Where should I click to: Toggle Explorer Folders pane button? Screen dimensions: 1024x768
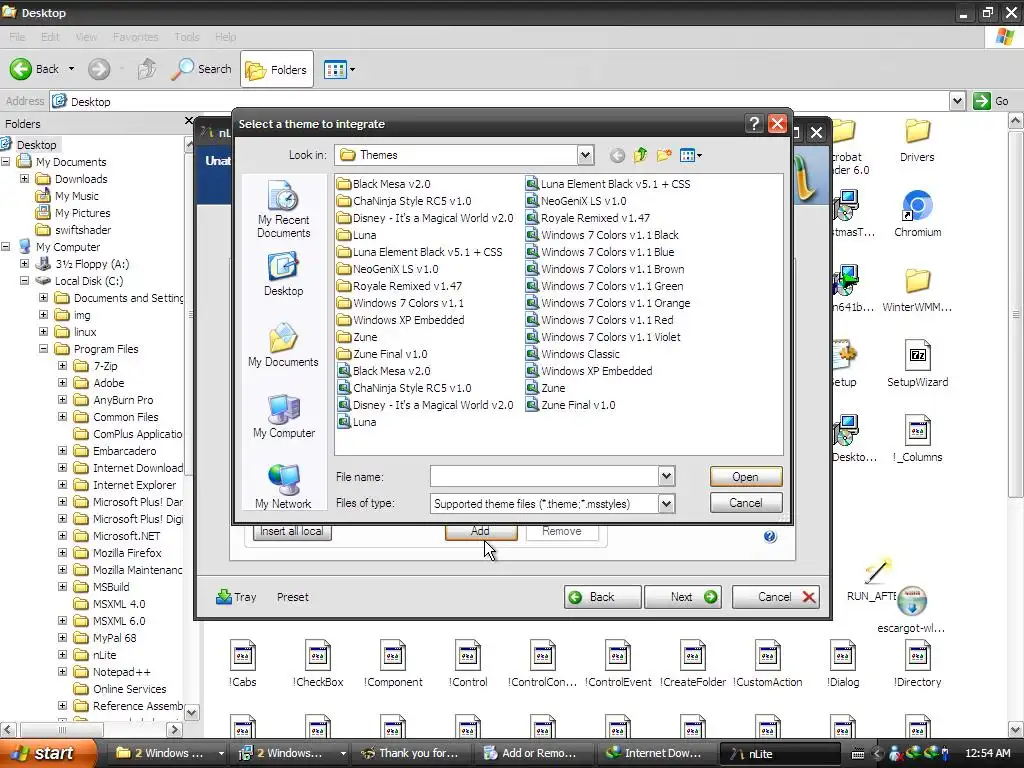tap(277, 69)
